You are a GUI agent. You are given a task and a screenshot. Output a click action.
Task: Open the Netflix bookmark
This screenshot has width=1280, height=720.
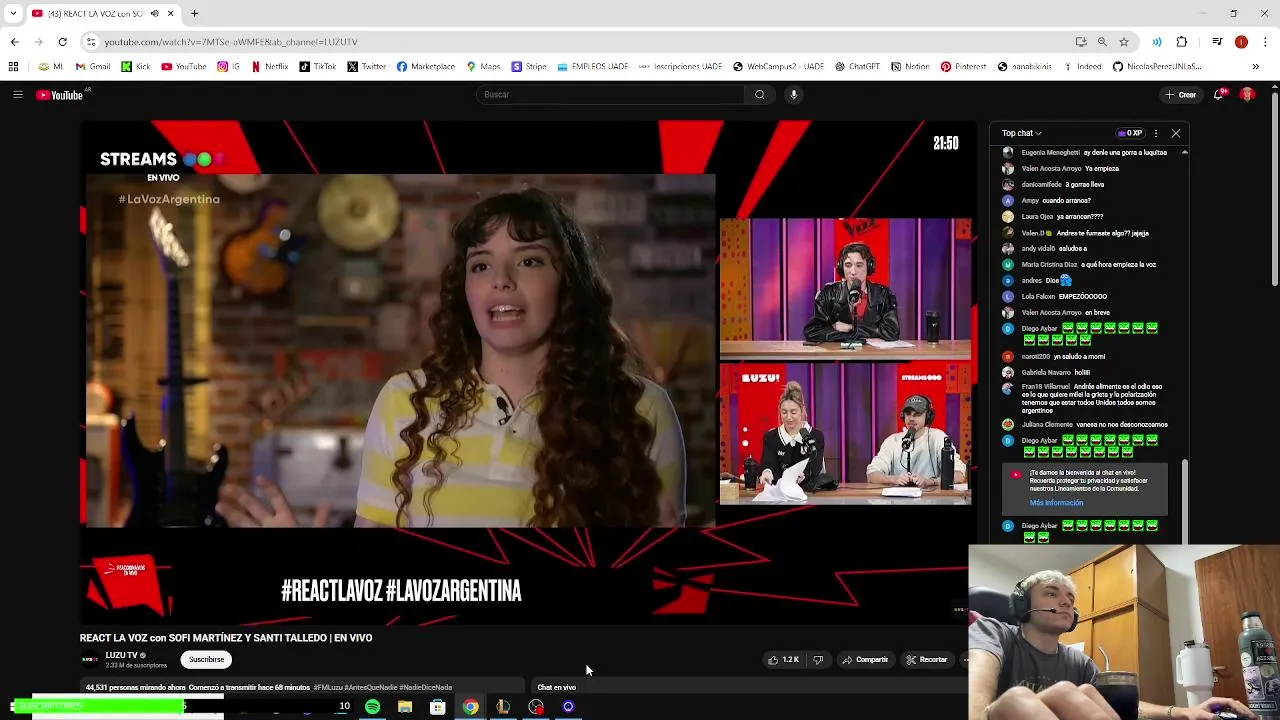(269, 67)
